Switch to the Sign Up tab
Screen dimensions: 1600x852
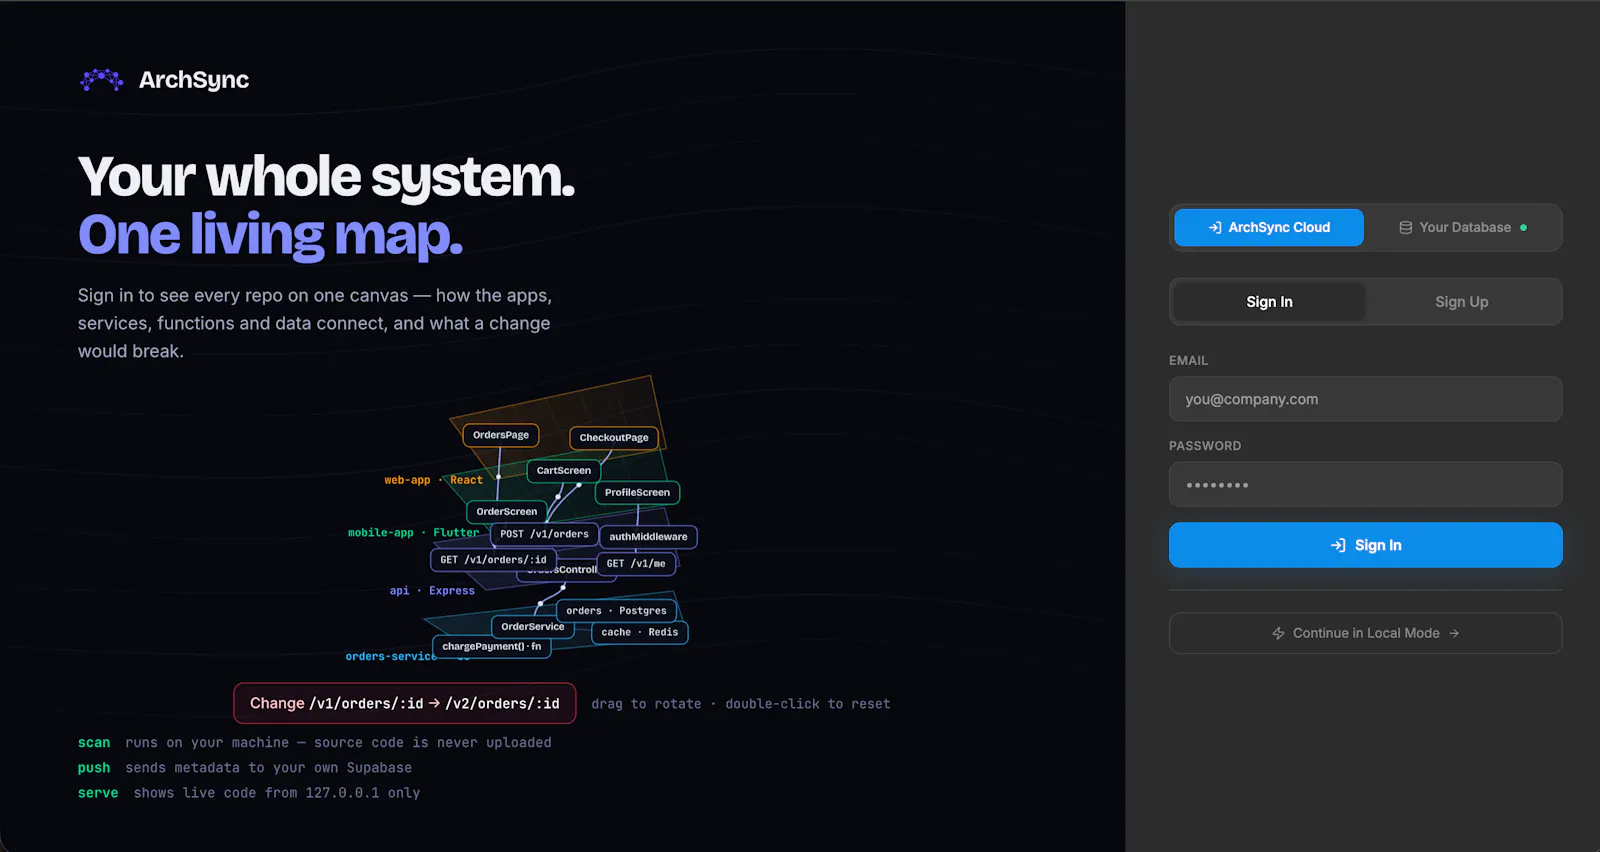[1462, 302]
